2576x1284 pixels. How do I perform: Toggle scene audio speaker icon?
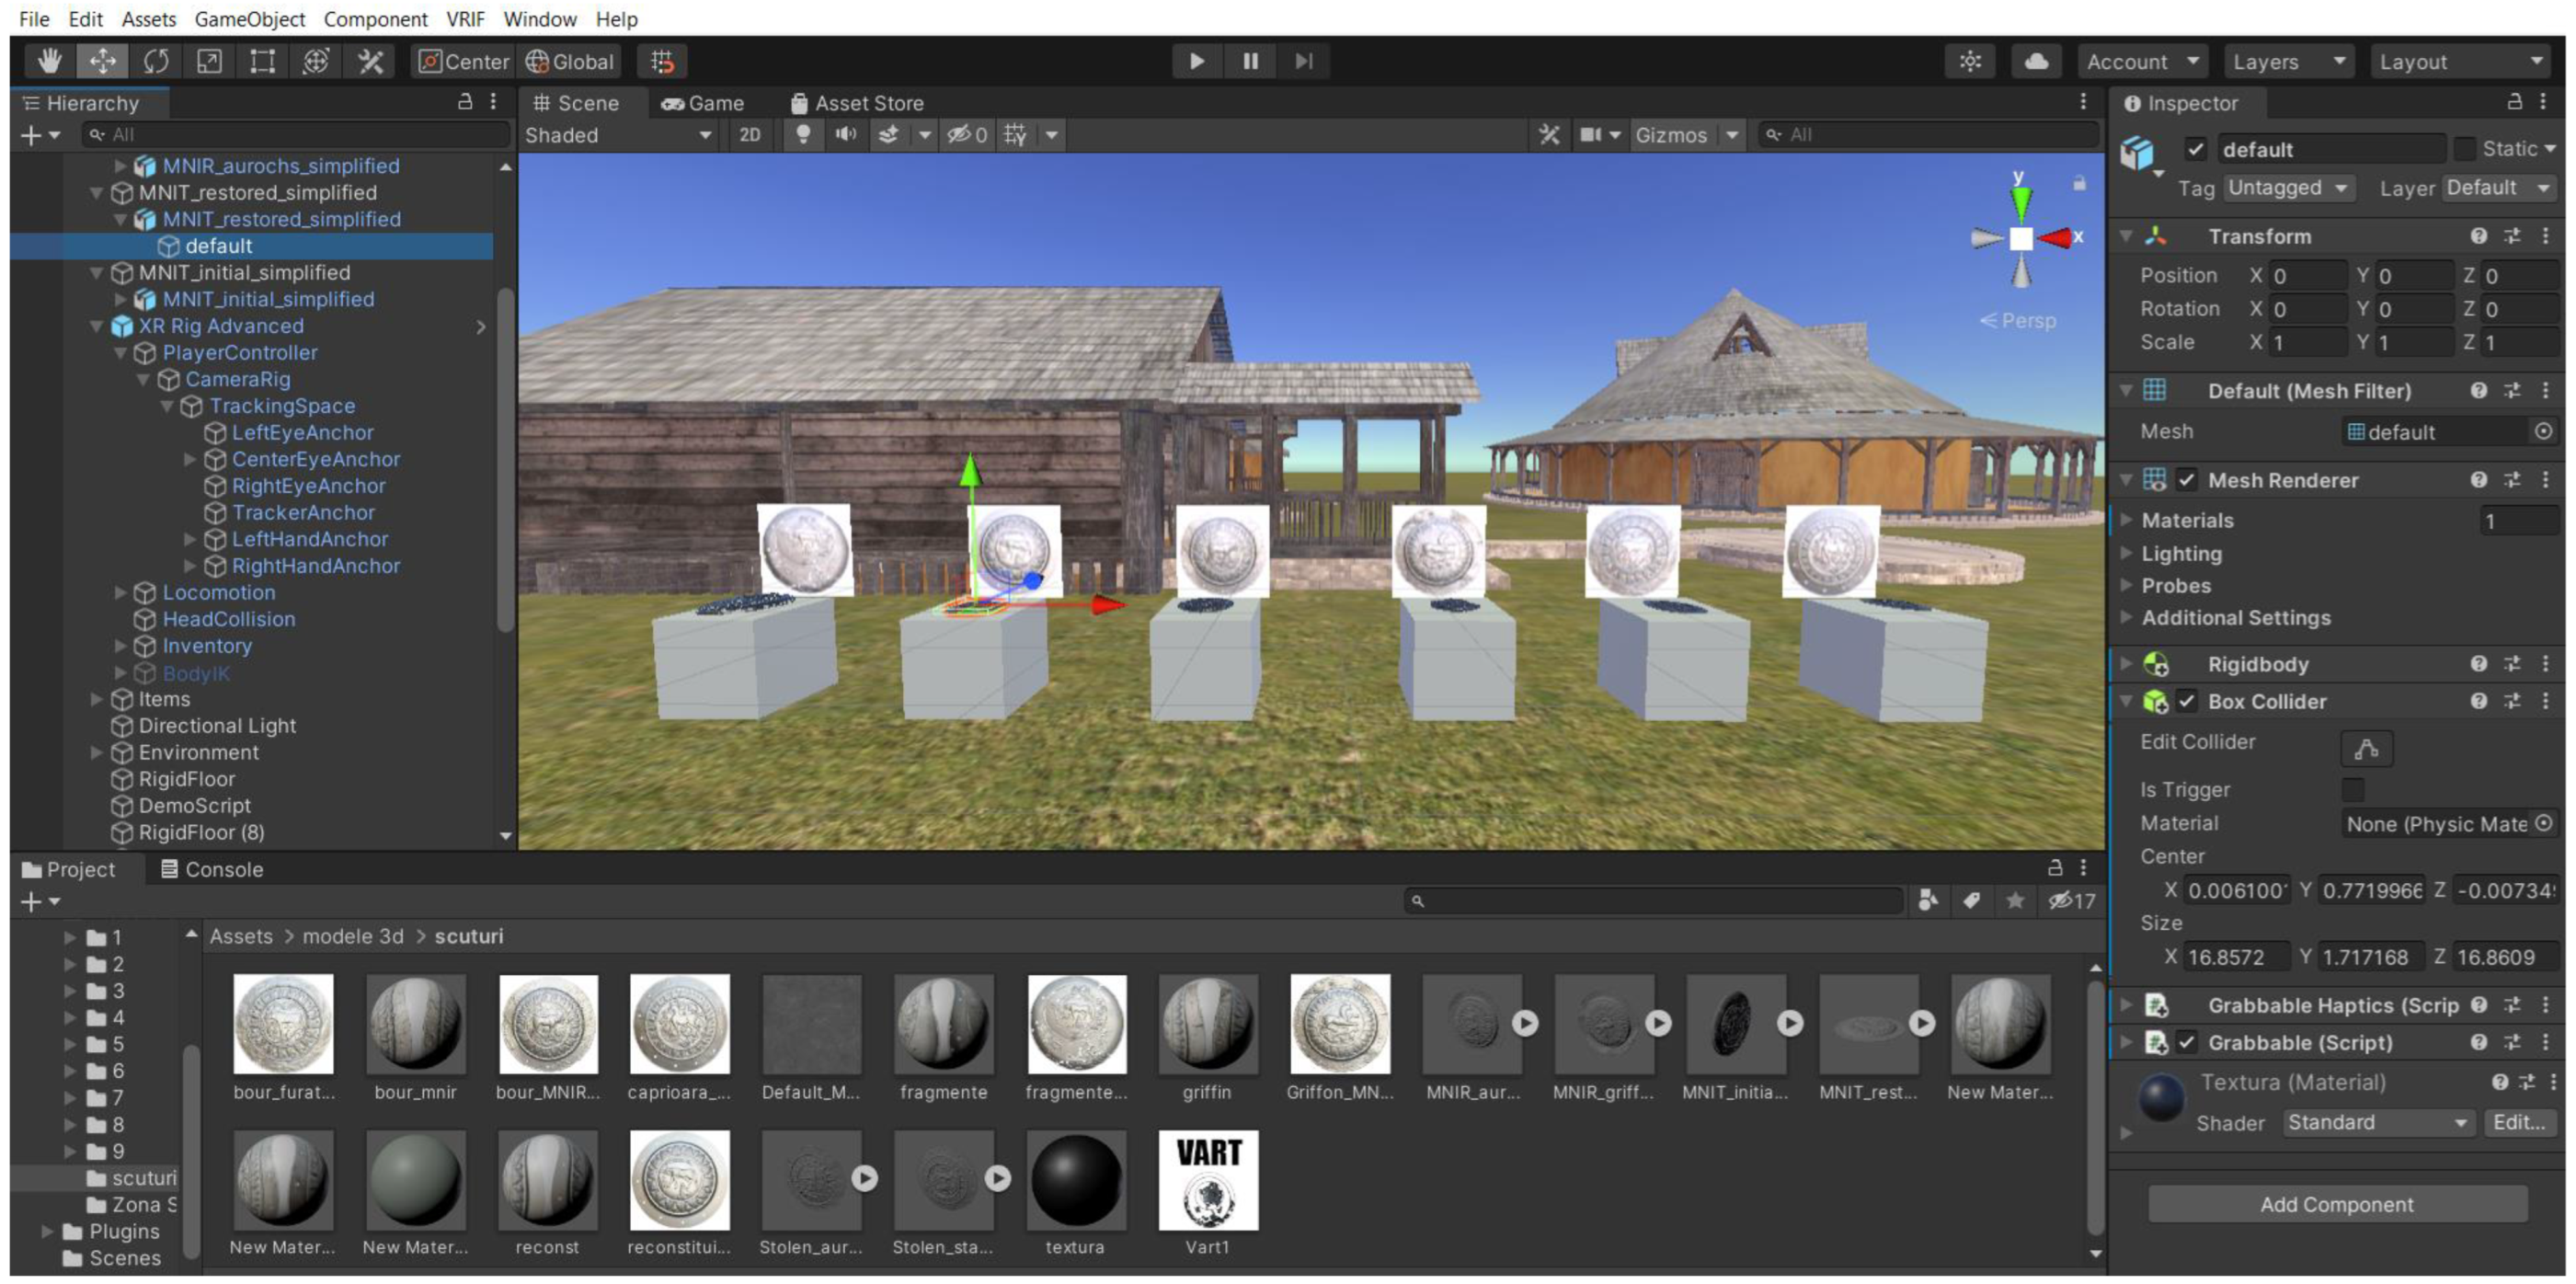click(845, 134)
